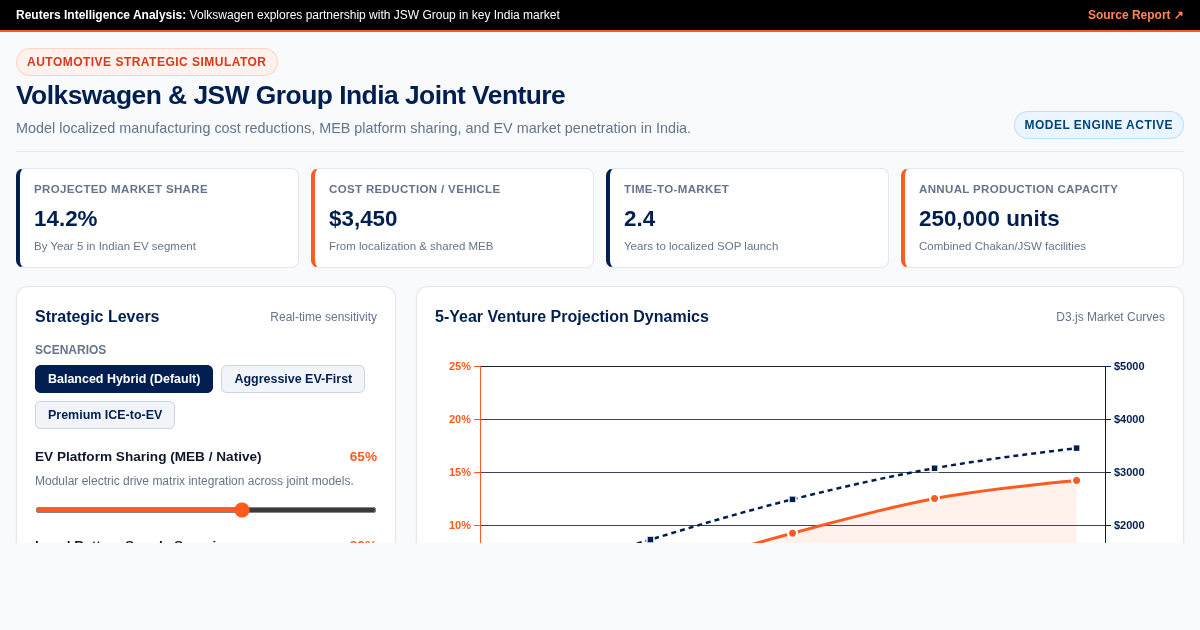Select Aggressive EV-First scenario
Image resolution: width=1200 pixels, height=630 pixels.
293,379
